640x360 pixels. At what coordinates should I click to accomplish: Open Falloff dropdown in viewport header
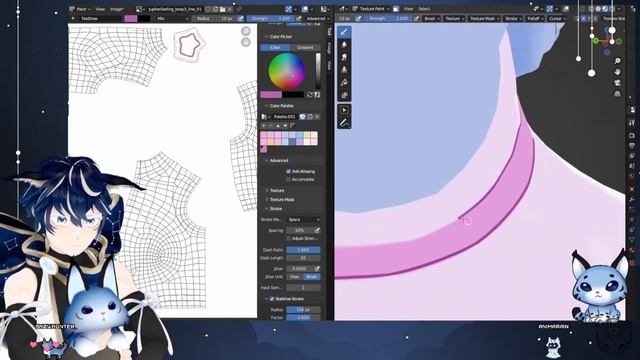point(535,18)
